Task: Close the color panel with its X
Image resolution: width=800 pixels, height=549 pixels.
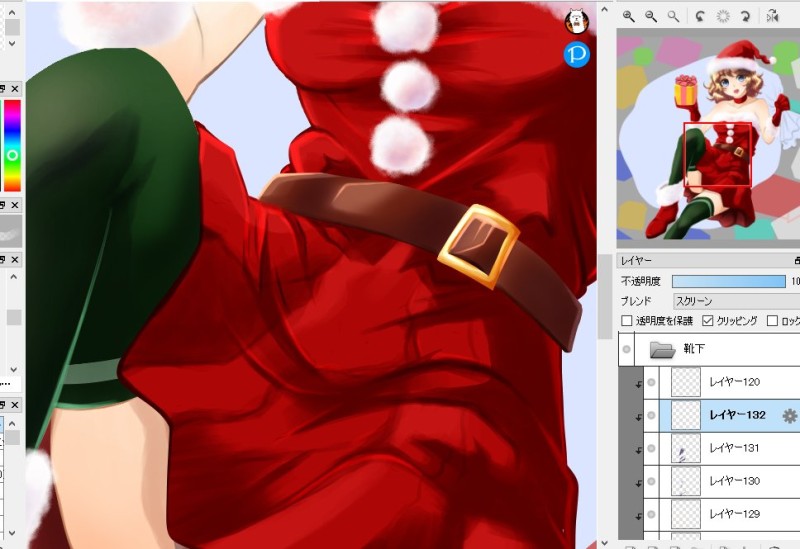Action: (15, 89)
